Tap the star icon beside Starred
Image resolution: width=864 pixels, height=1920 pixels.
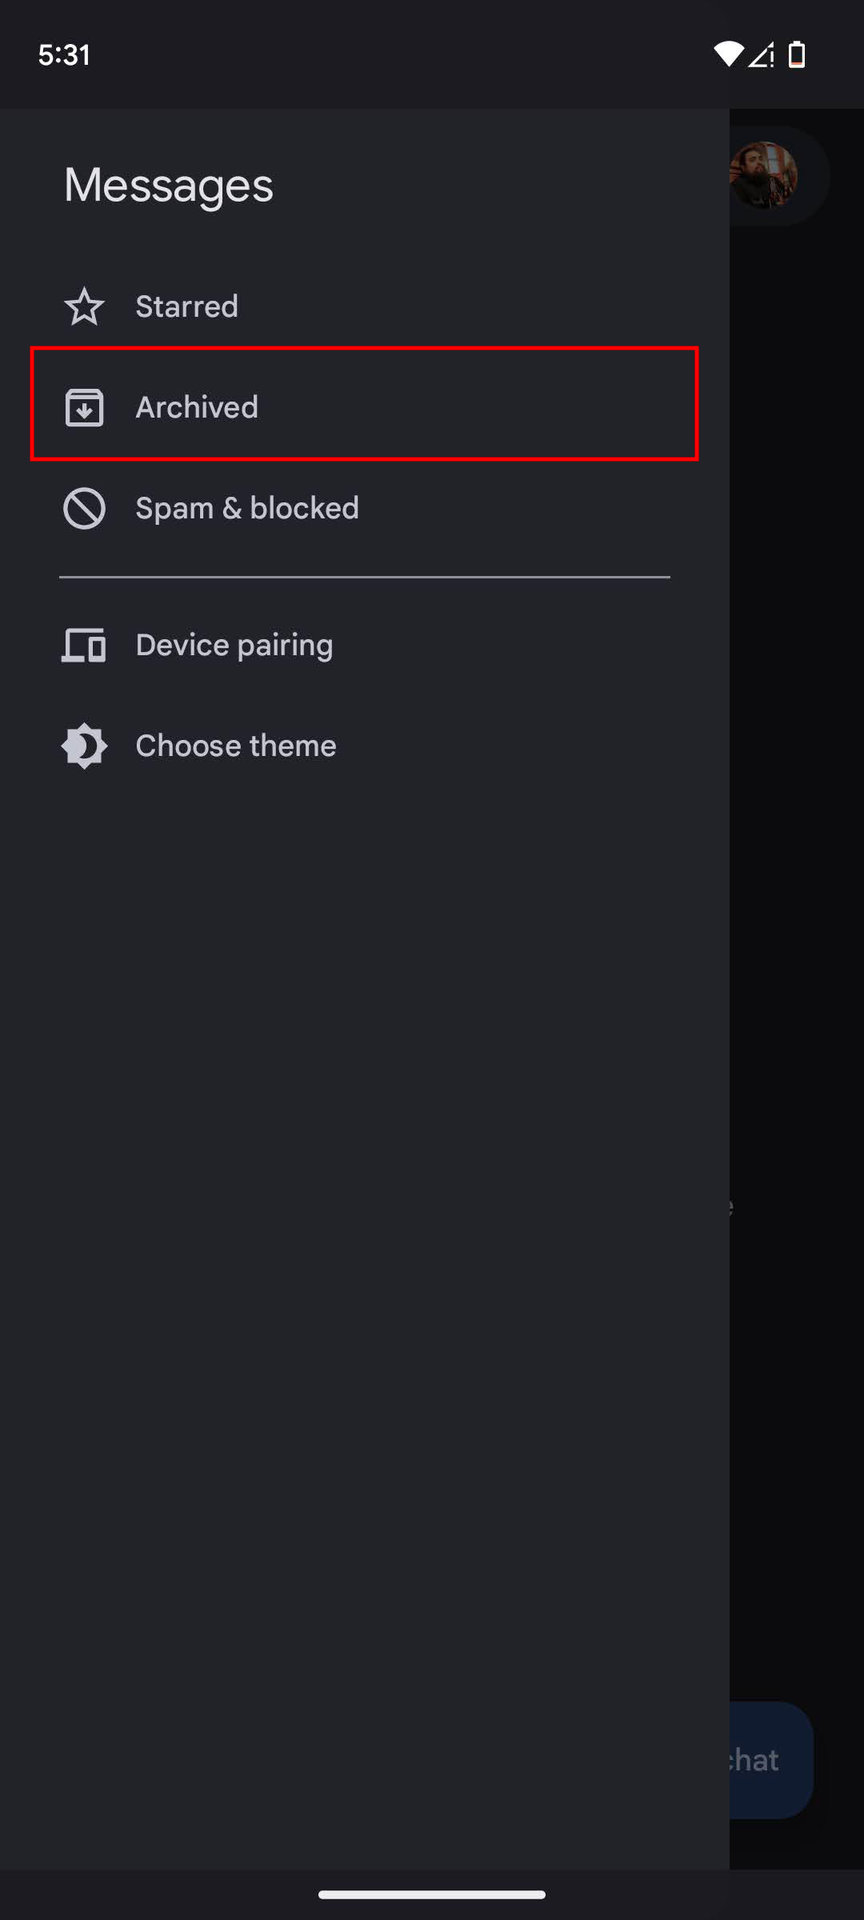[84, 307]
